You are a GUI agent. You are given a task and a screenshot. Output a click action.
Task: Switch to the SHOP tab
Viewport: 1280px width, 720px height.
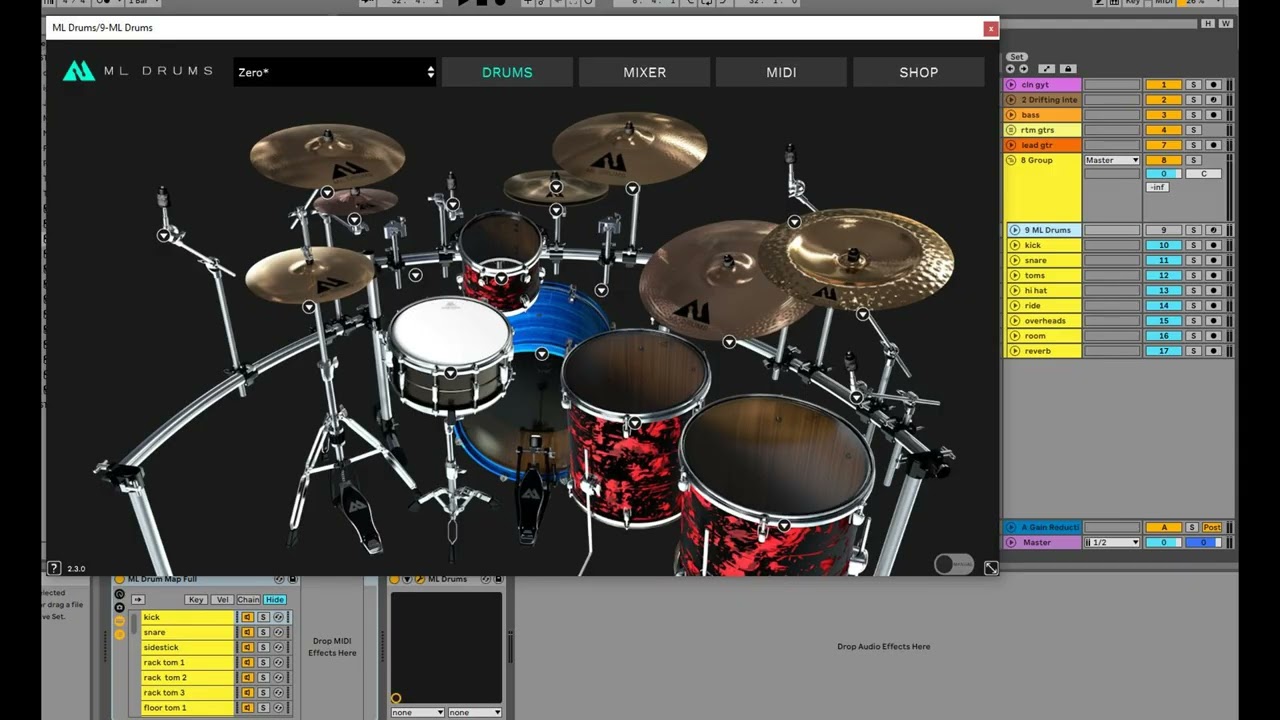[918, 72]
